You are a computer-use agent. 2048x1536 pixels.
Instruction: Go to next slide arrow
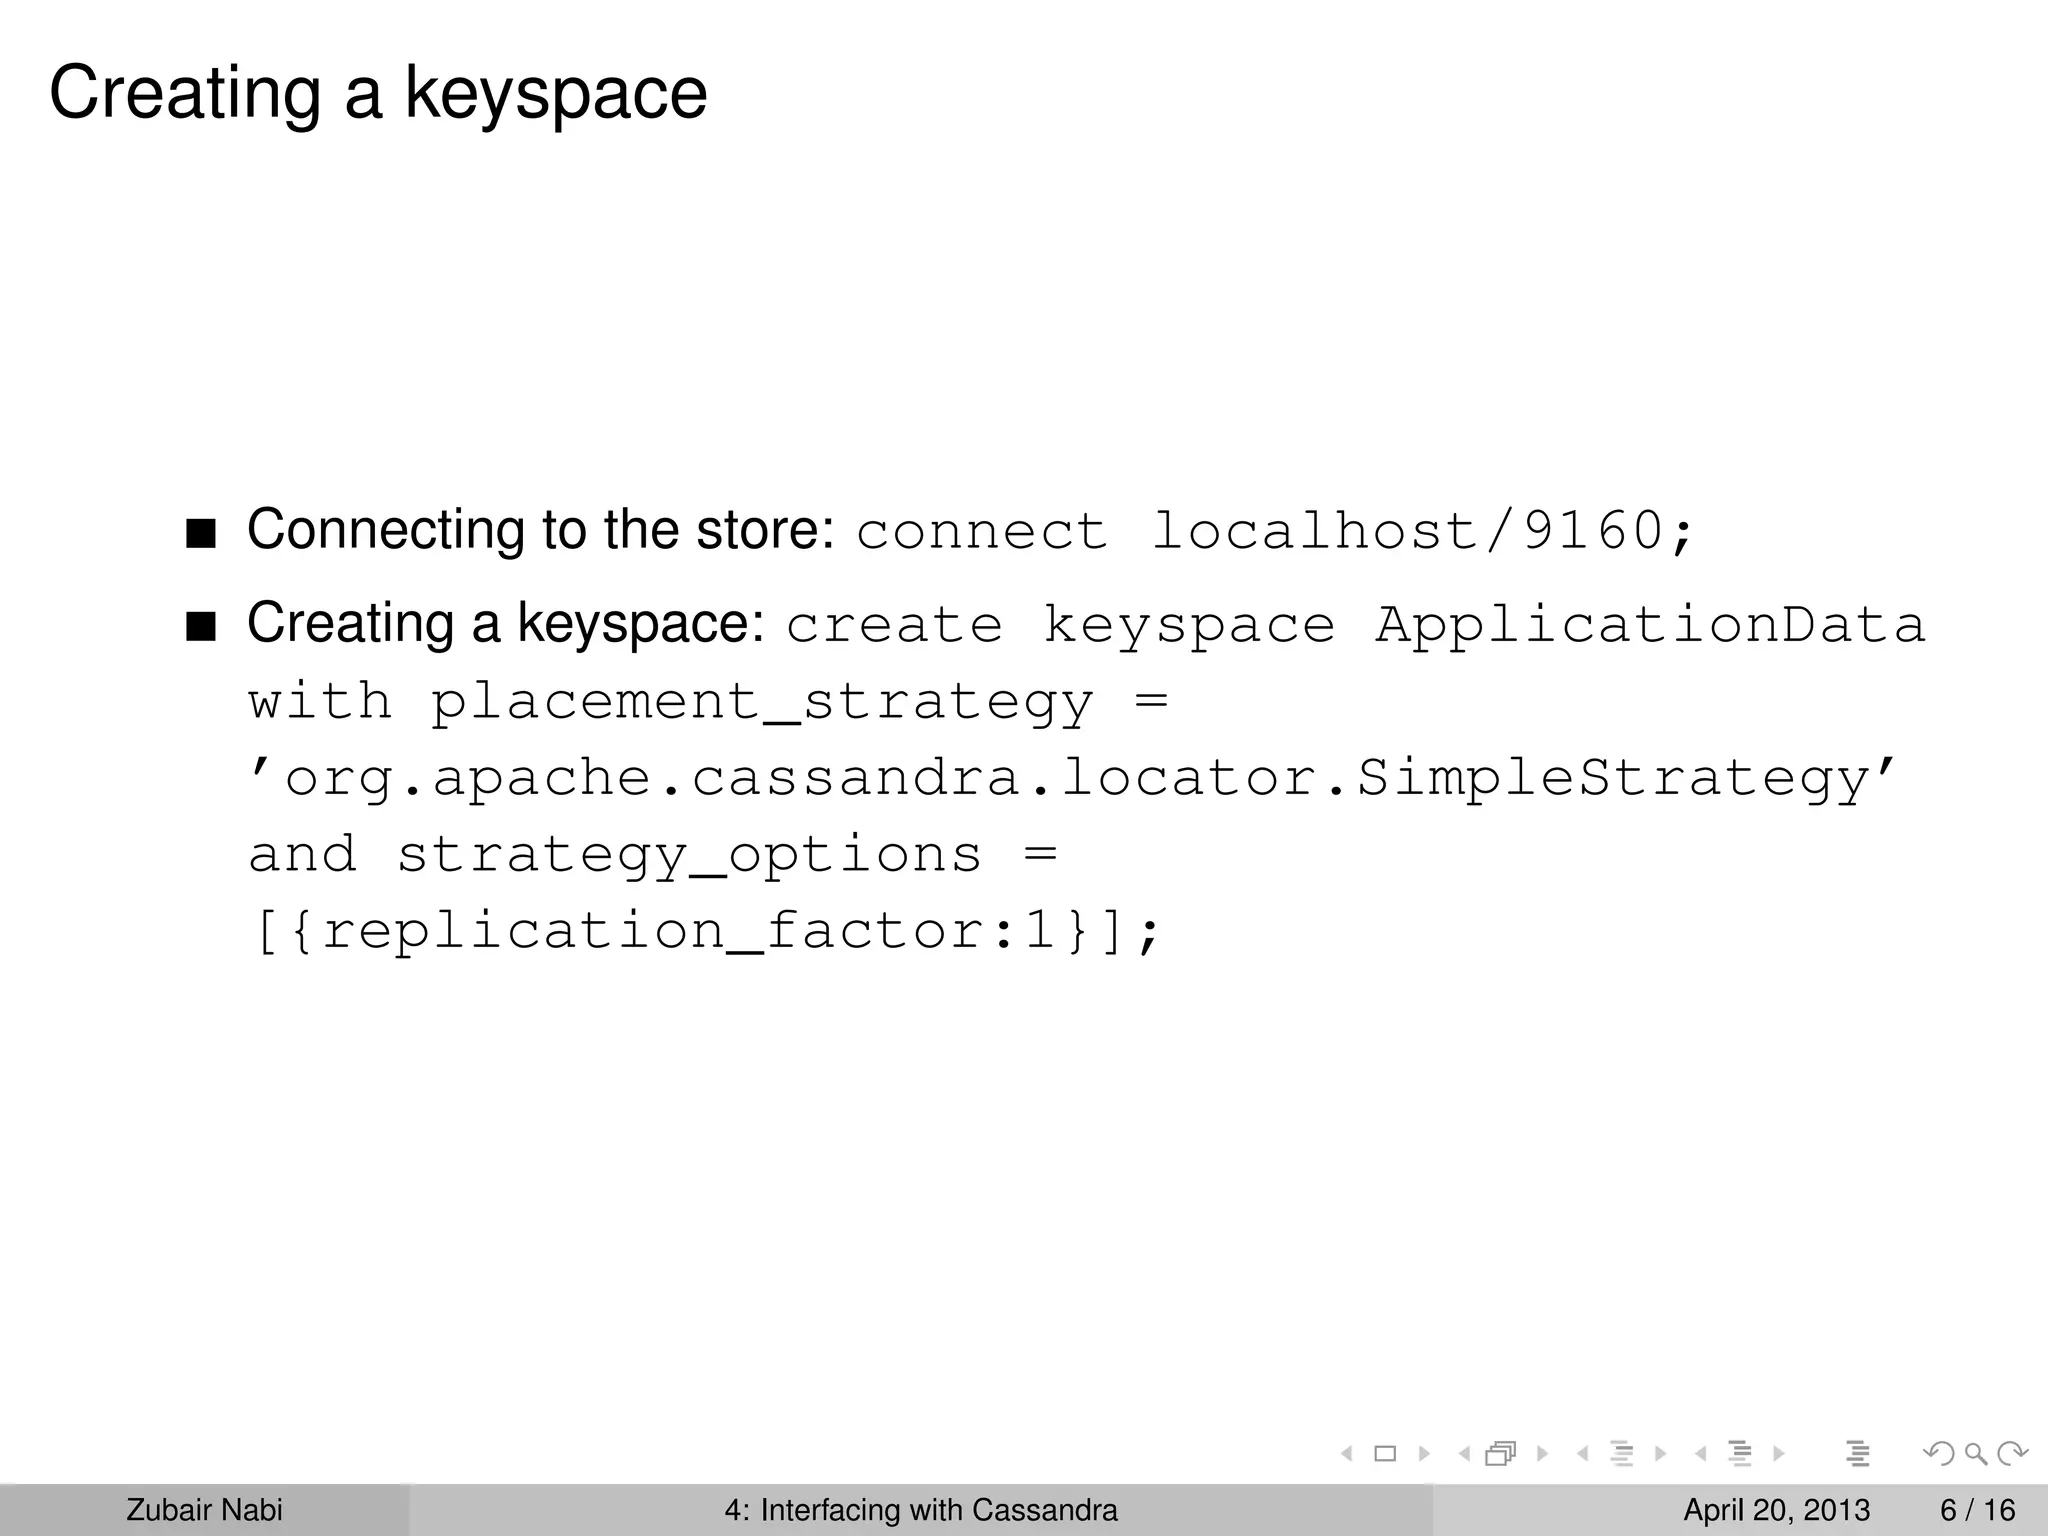(1424, 1454)
